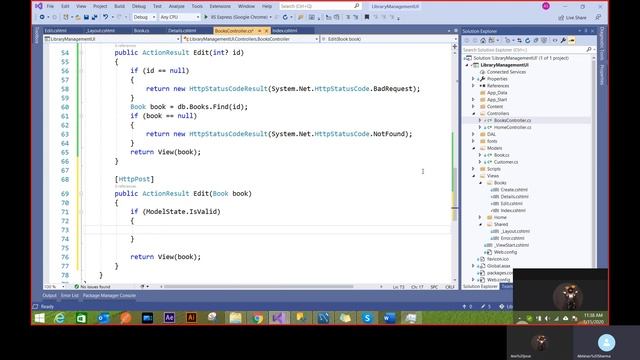Collapse the Models folder
The height and width of the screenshot is (360, 640).
(x=473, y=148)
